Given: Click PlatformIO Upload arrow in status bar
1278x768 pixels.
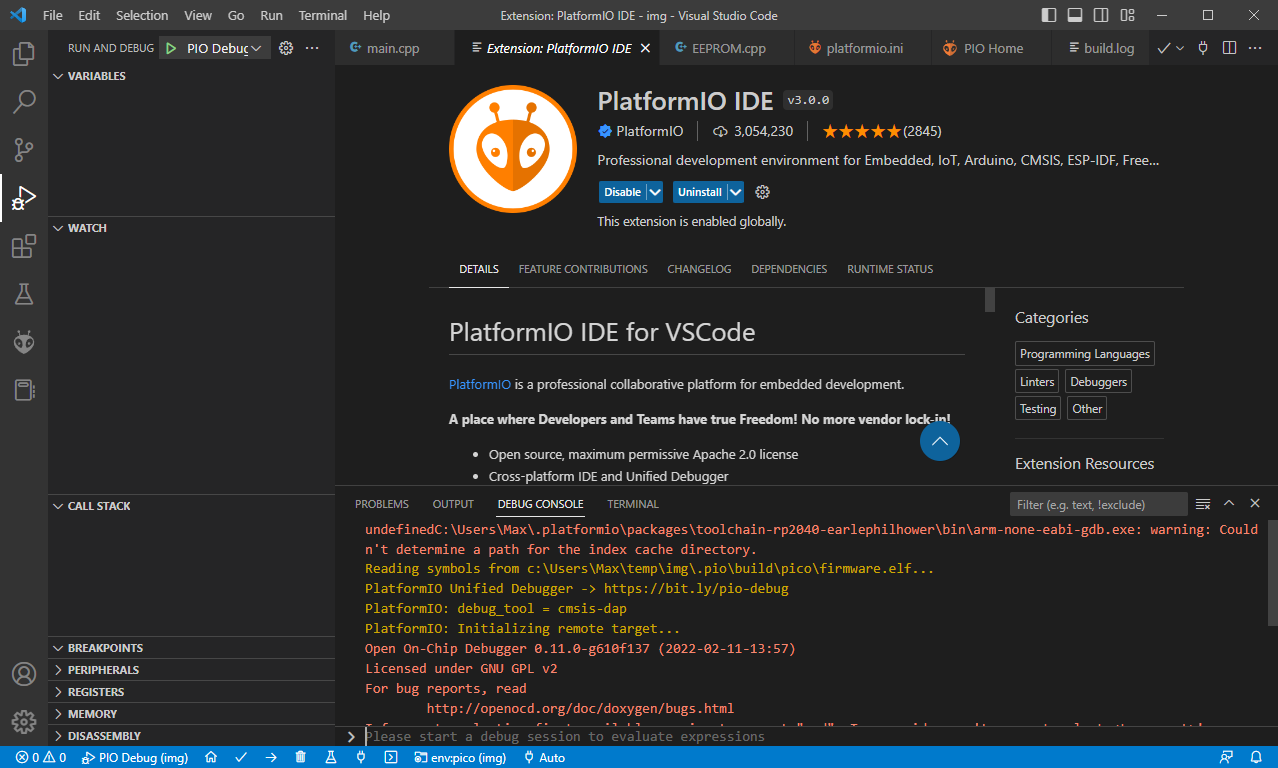Looking at the screenshot, I should coord(271,758).
